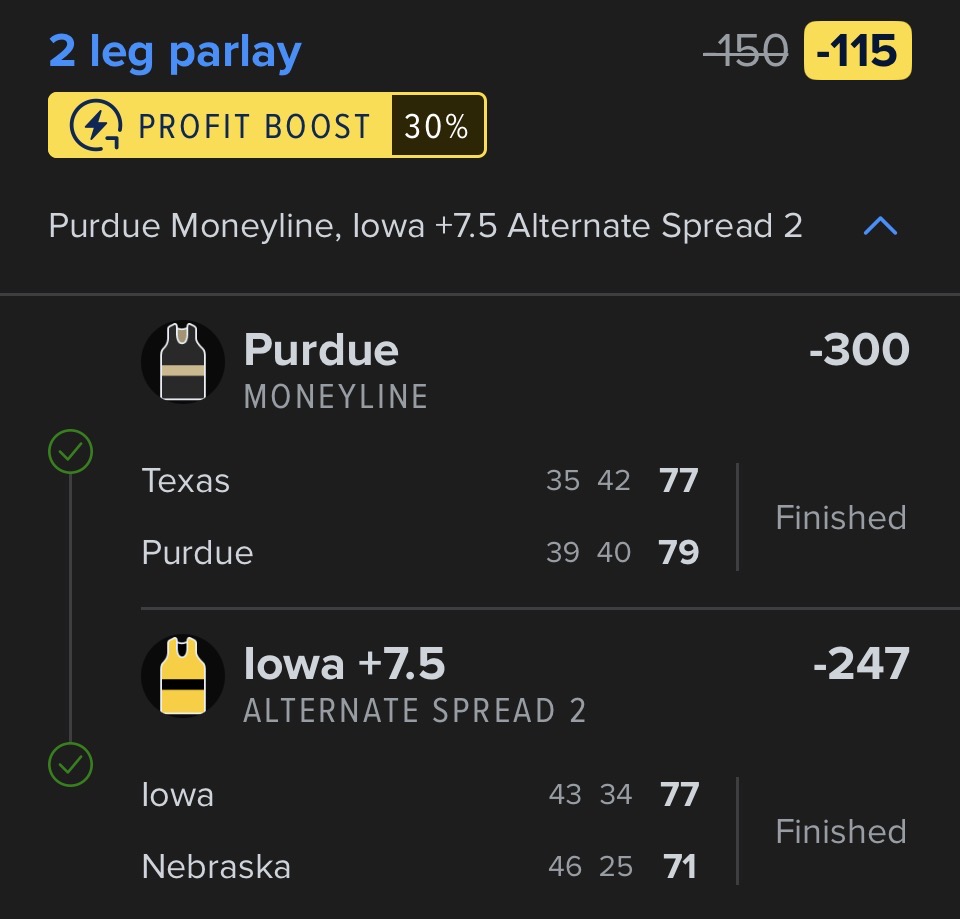Viewport: 960px width, 919px height.
Task: Click the crossed-out 150 original odds
Action: 746,50
